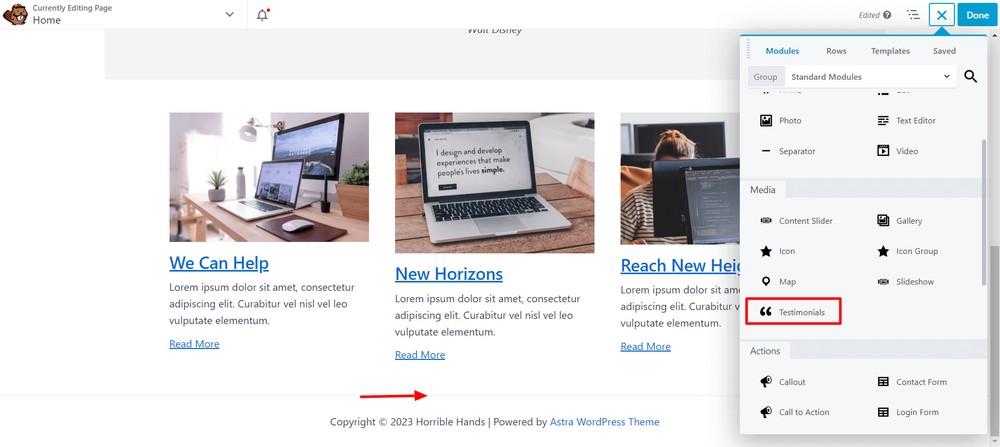This screenshot has height=447, width=1000.
Task: Click the search magnifier in modules panel
Action: [971, 77]
